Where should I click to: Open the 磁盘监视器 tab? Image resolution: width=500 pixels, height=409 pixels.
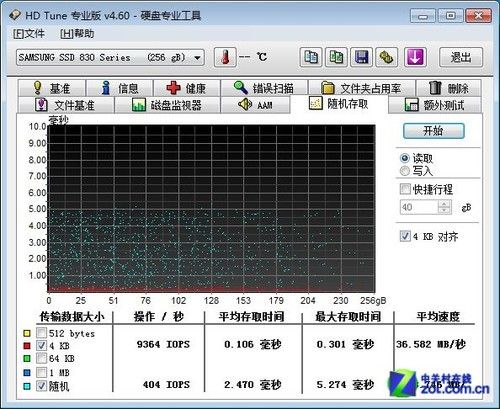click(x=167, y=105)
